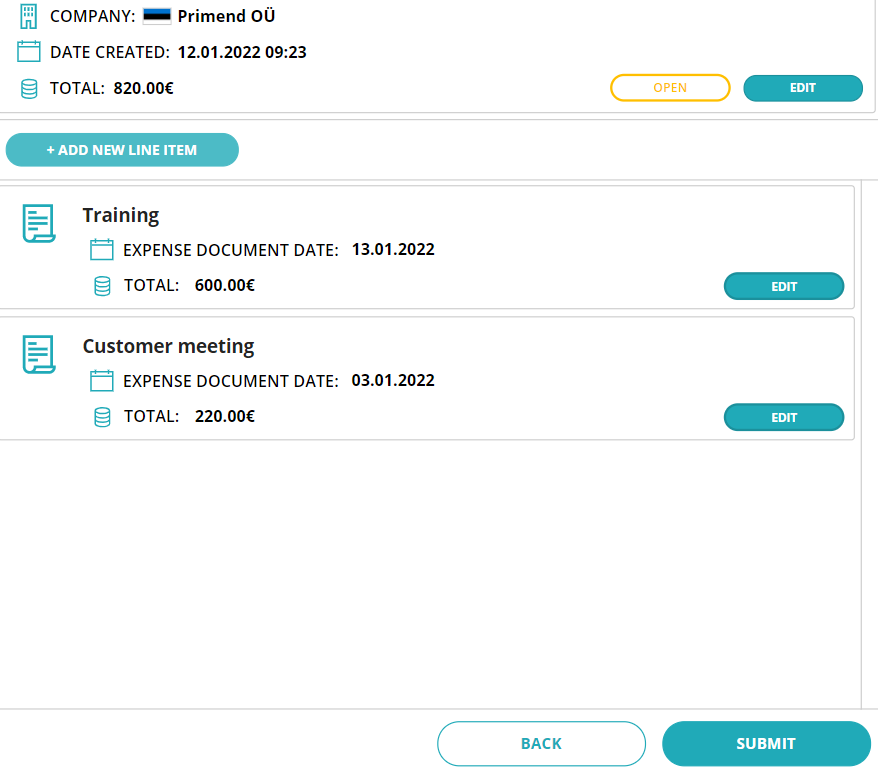Open the Training line item title
878x778 pixels.
point(121,215)
